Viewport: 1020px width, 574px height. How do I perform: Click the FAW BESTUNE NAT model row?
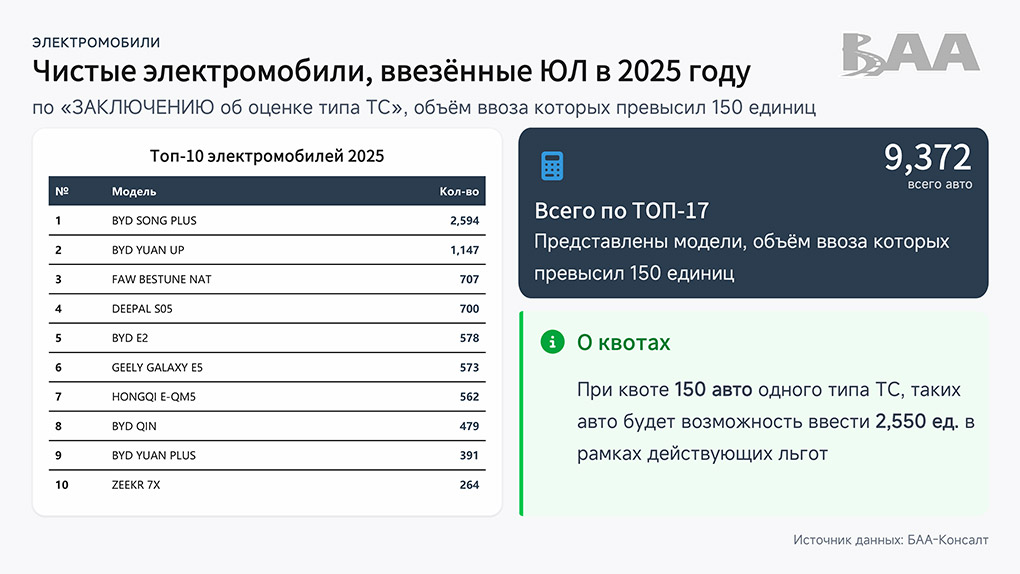tap(266, 279)
